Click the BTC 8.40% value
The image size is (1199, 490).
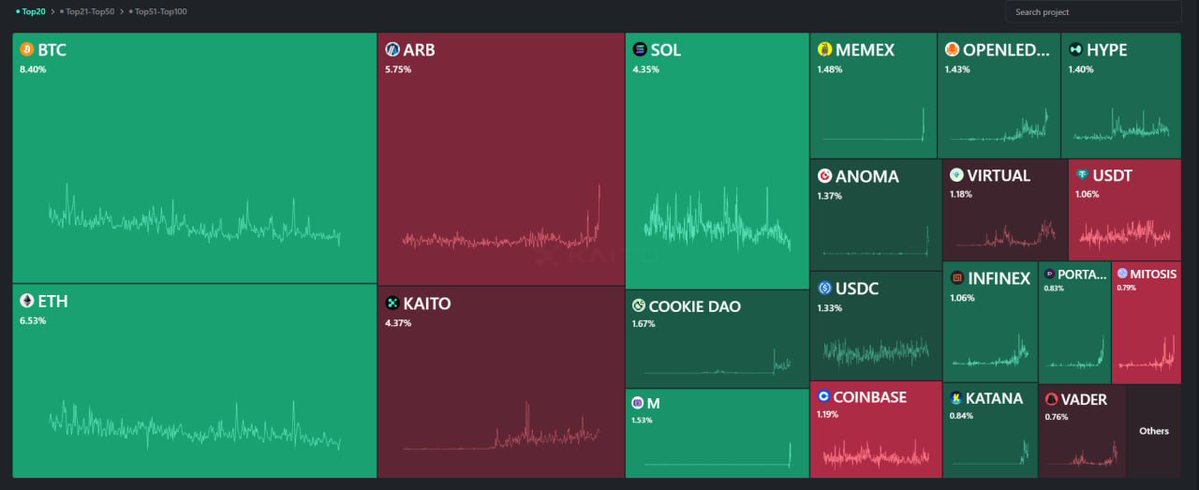pos(33,70)
